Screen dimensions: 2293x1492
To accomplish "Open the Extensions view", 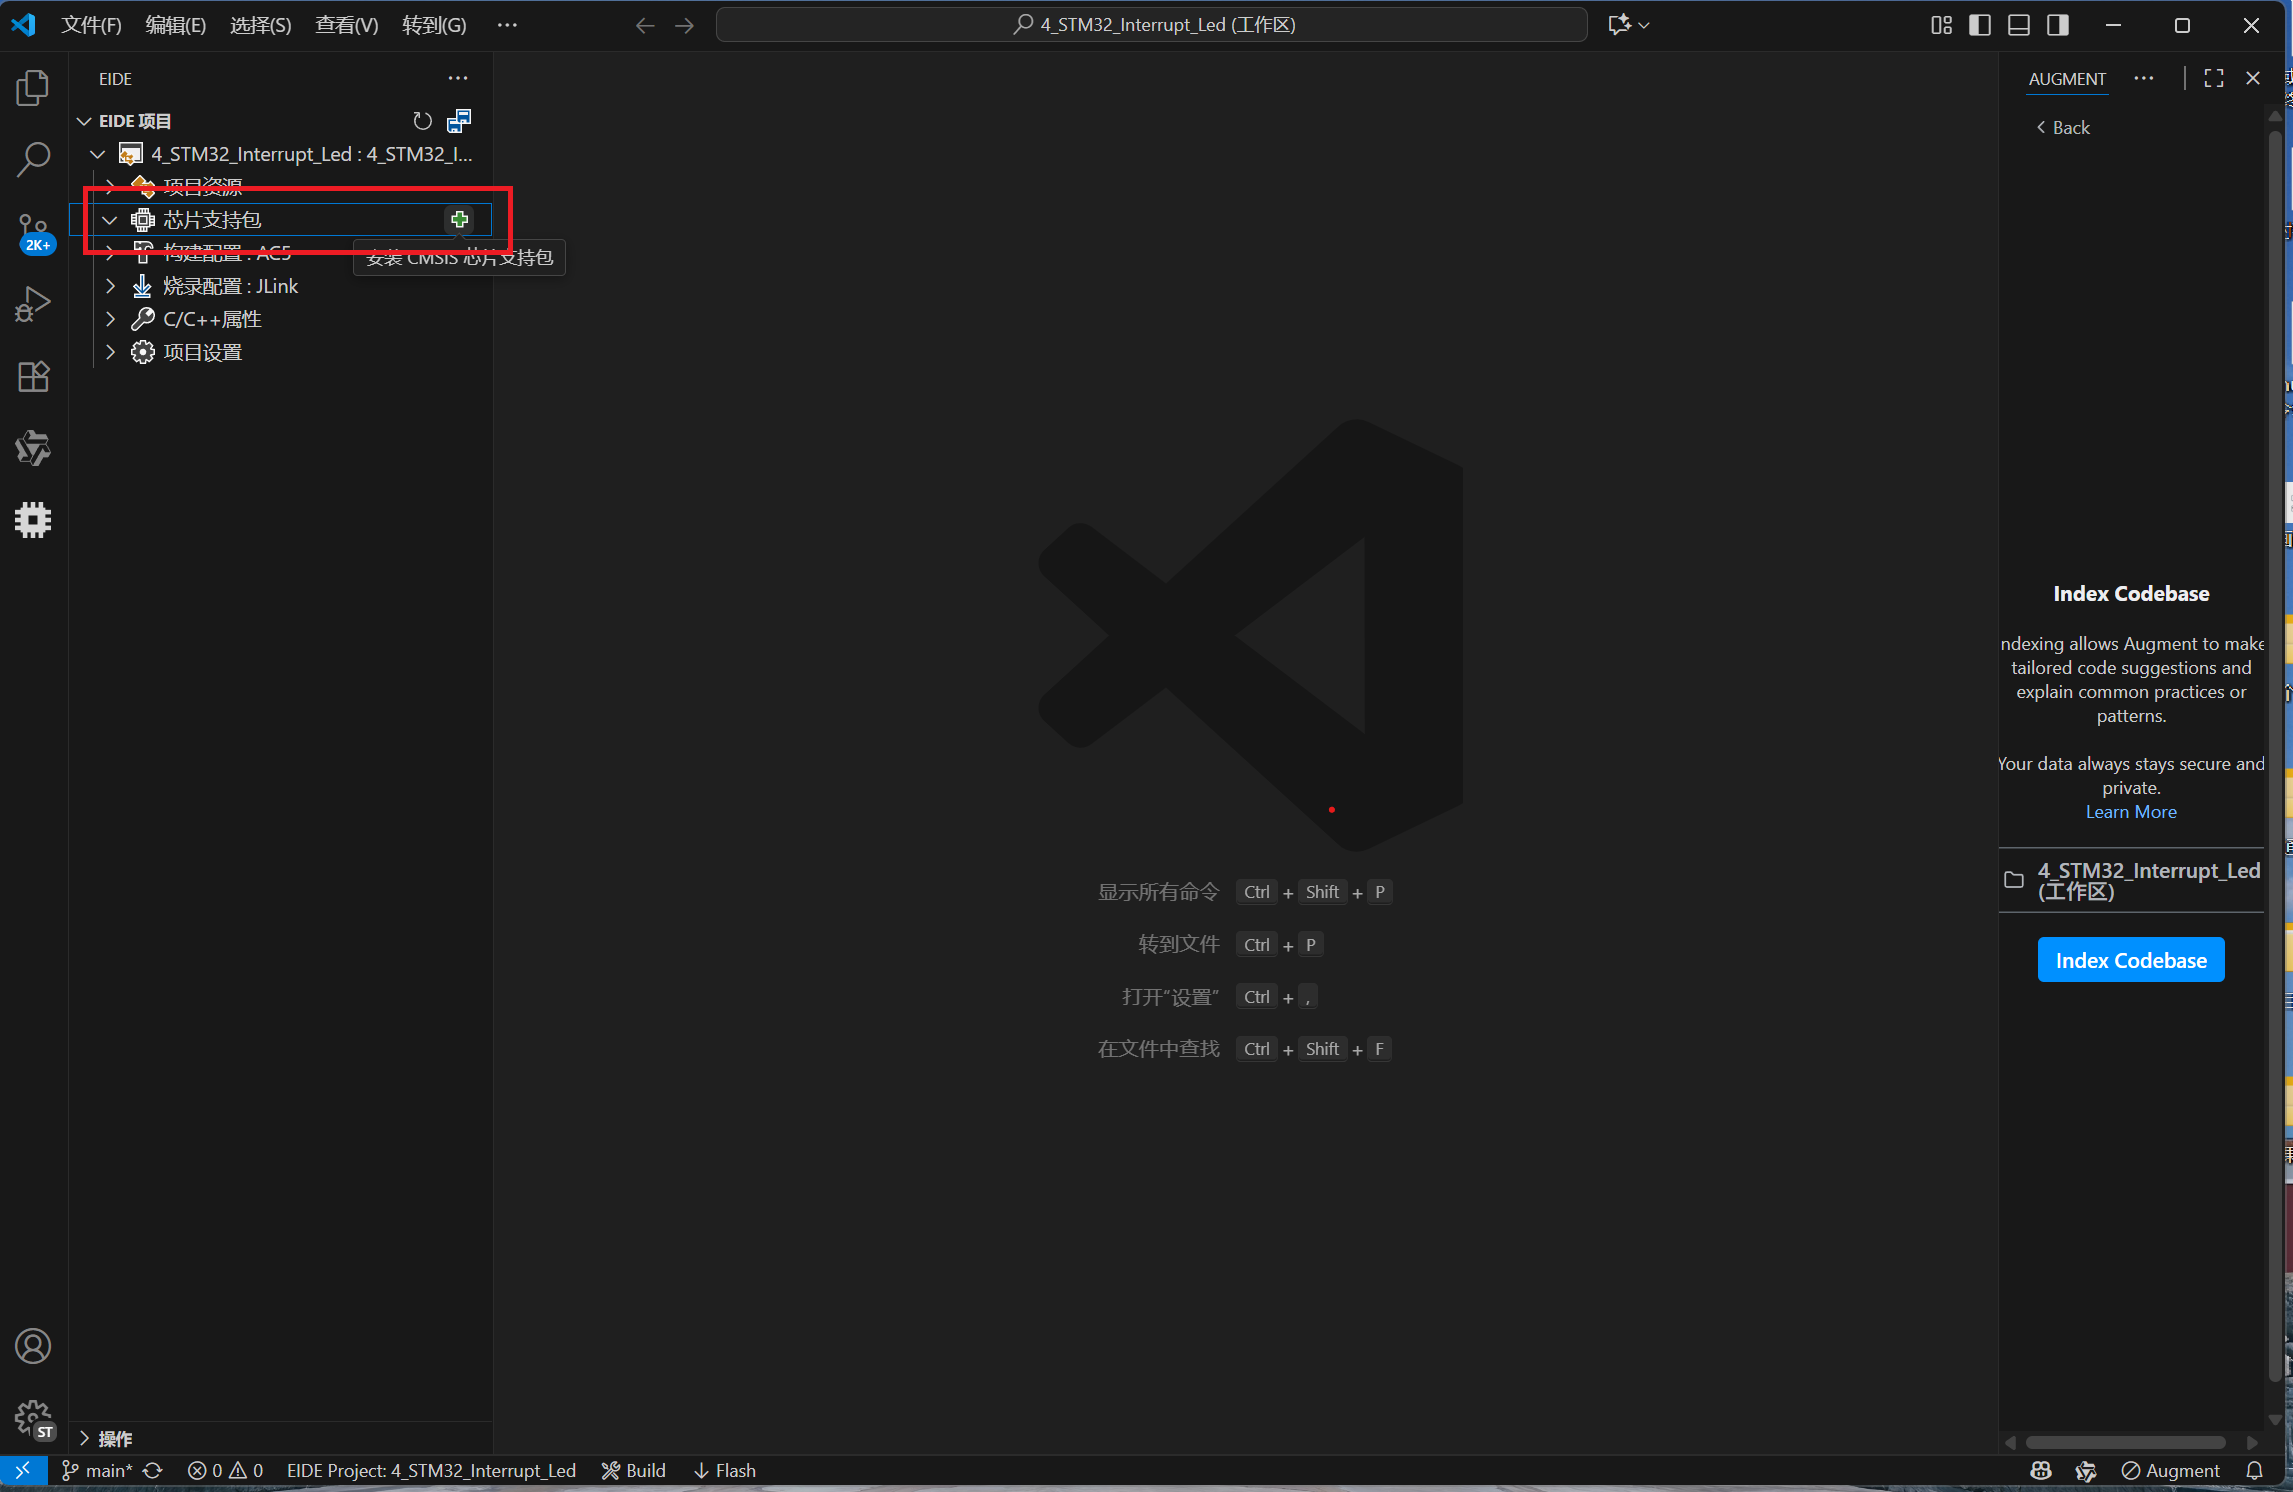I will 33,377.
